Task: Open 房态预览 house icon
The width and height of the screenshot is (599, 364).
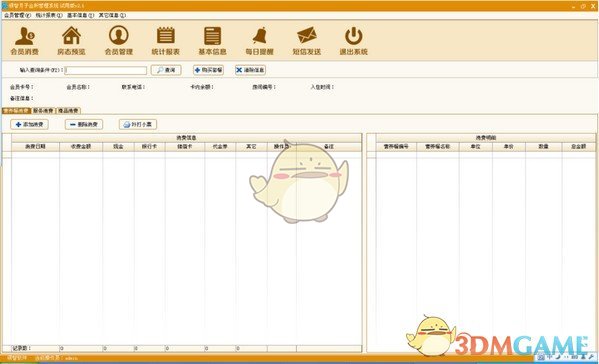Action: pyautogui.click(x=71, y=40)
